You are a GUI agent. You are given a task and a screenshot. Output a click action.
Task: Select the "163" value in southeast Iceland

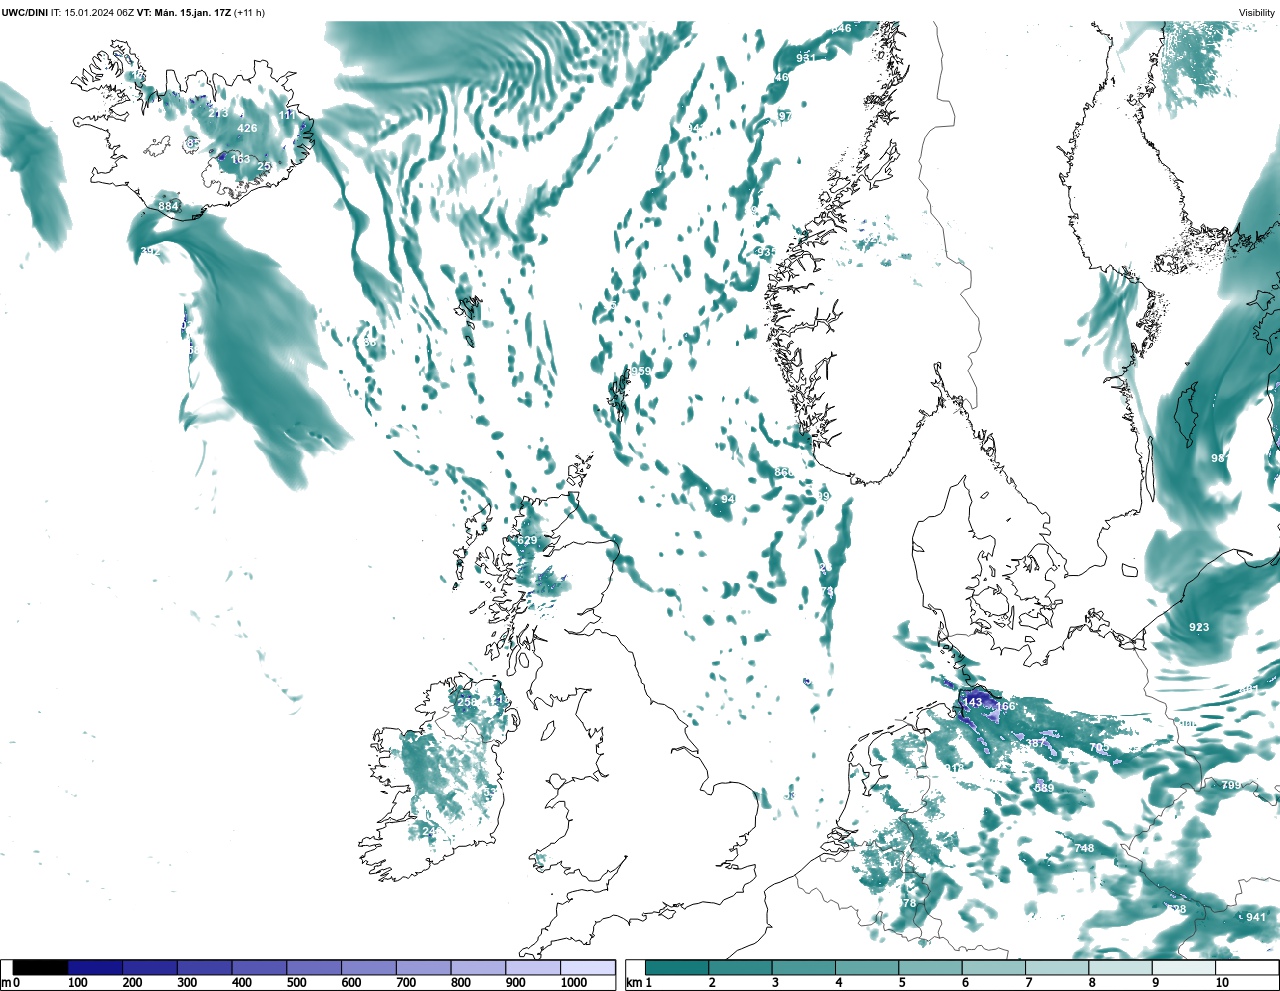pos(241,160)
